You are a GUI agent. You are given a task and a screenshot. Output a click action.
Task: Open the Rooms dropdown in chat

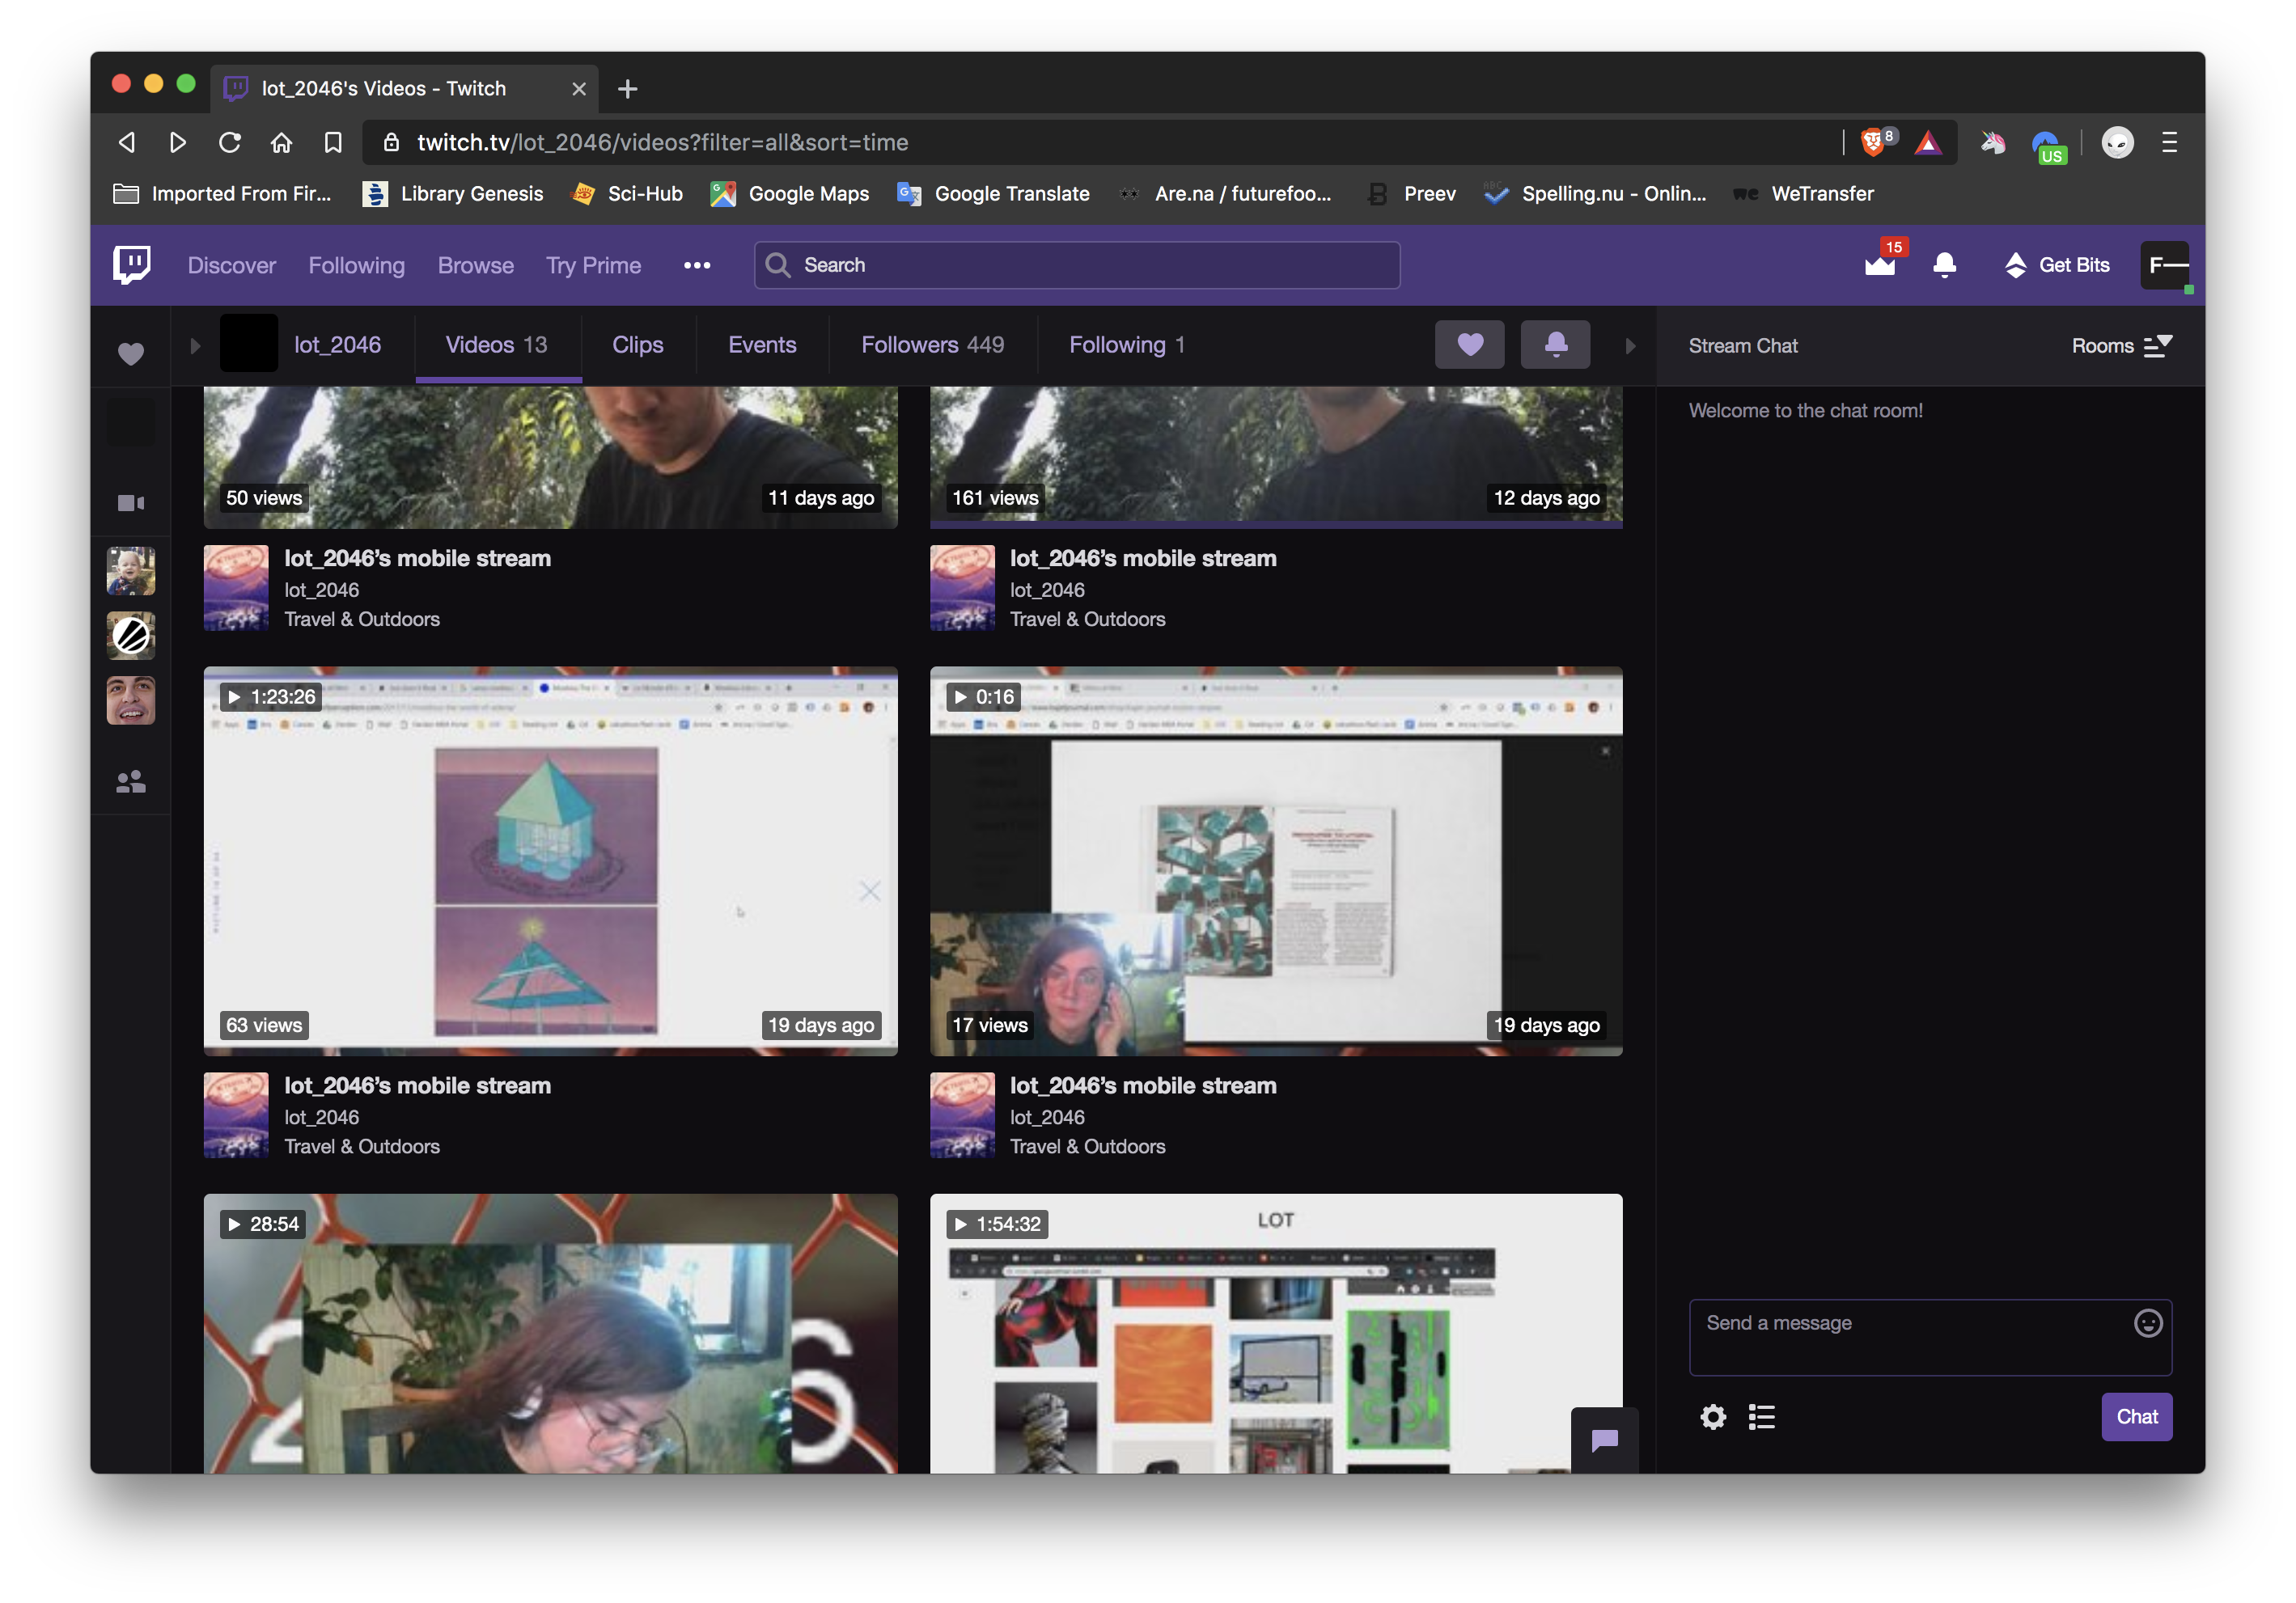2121,346
